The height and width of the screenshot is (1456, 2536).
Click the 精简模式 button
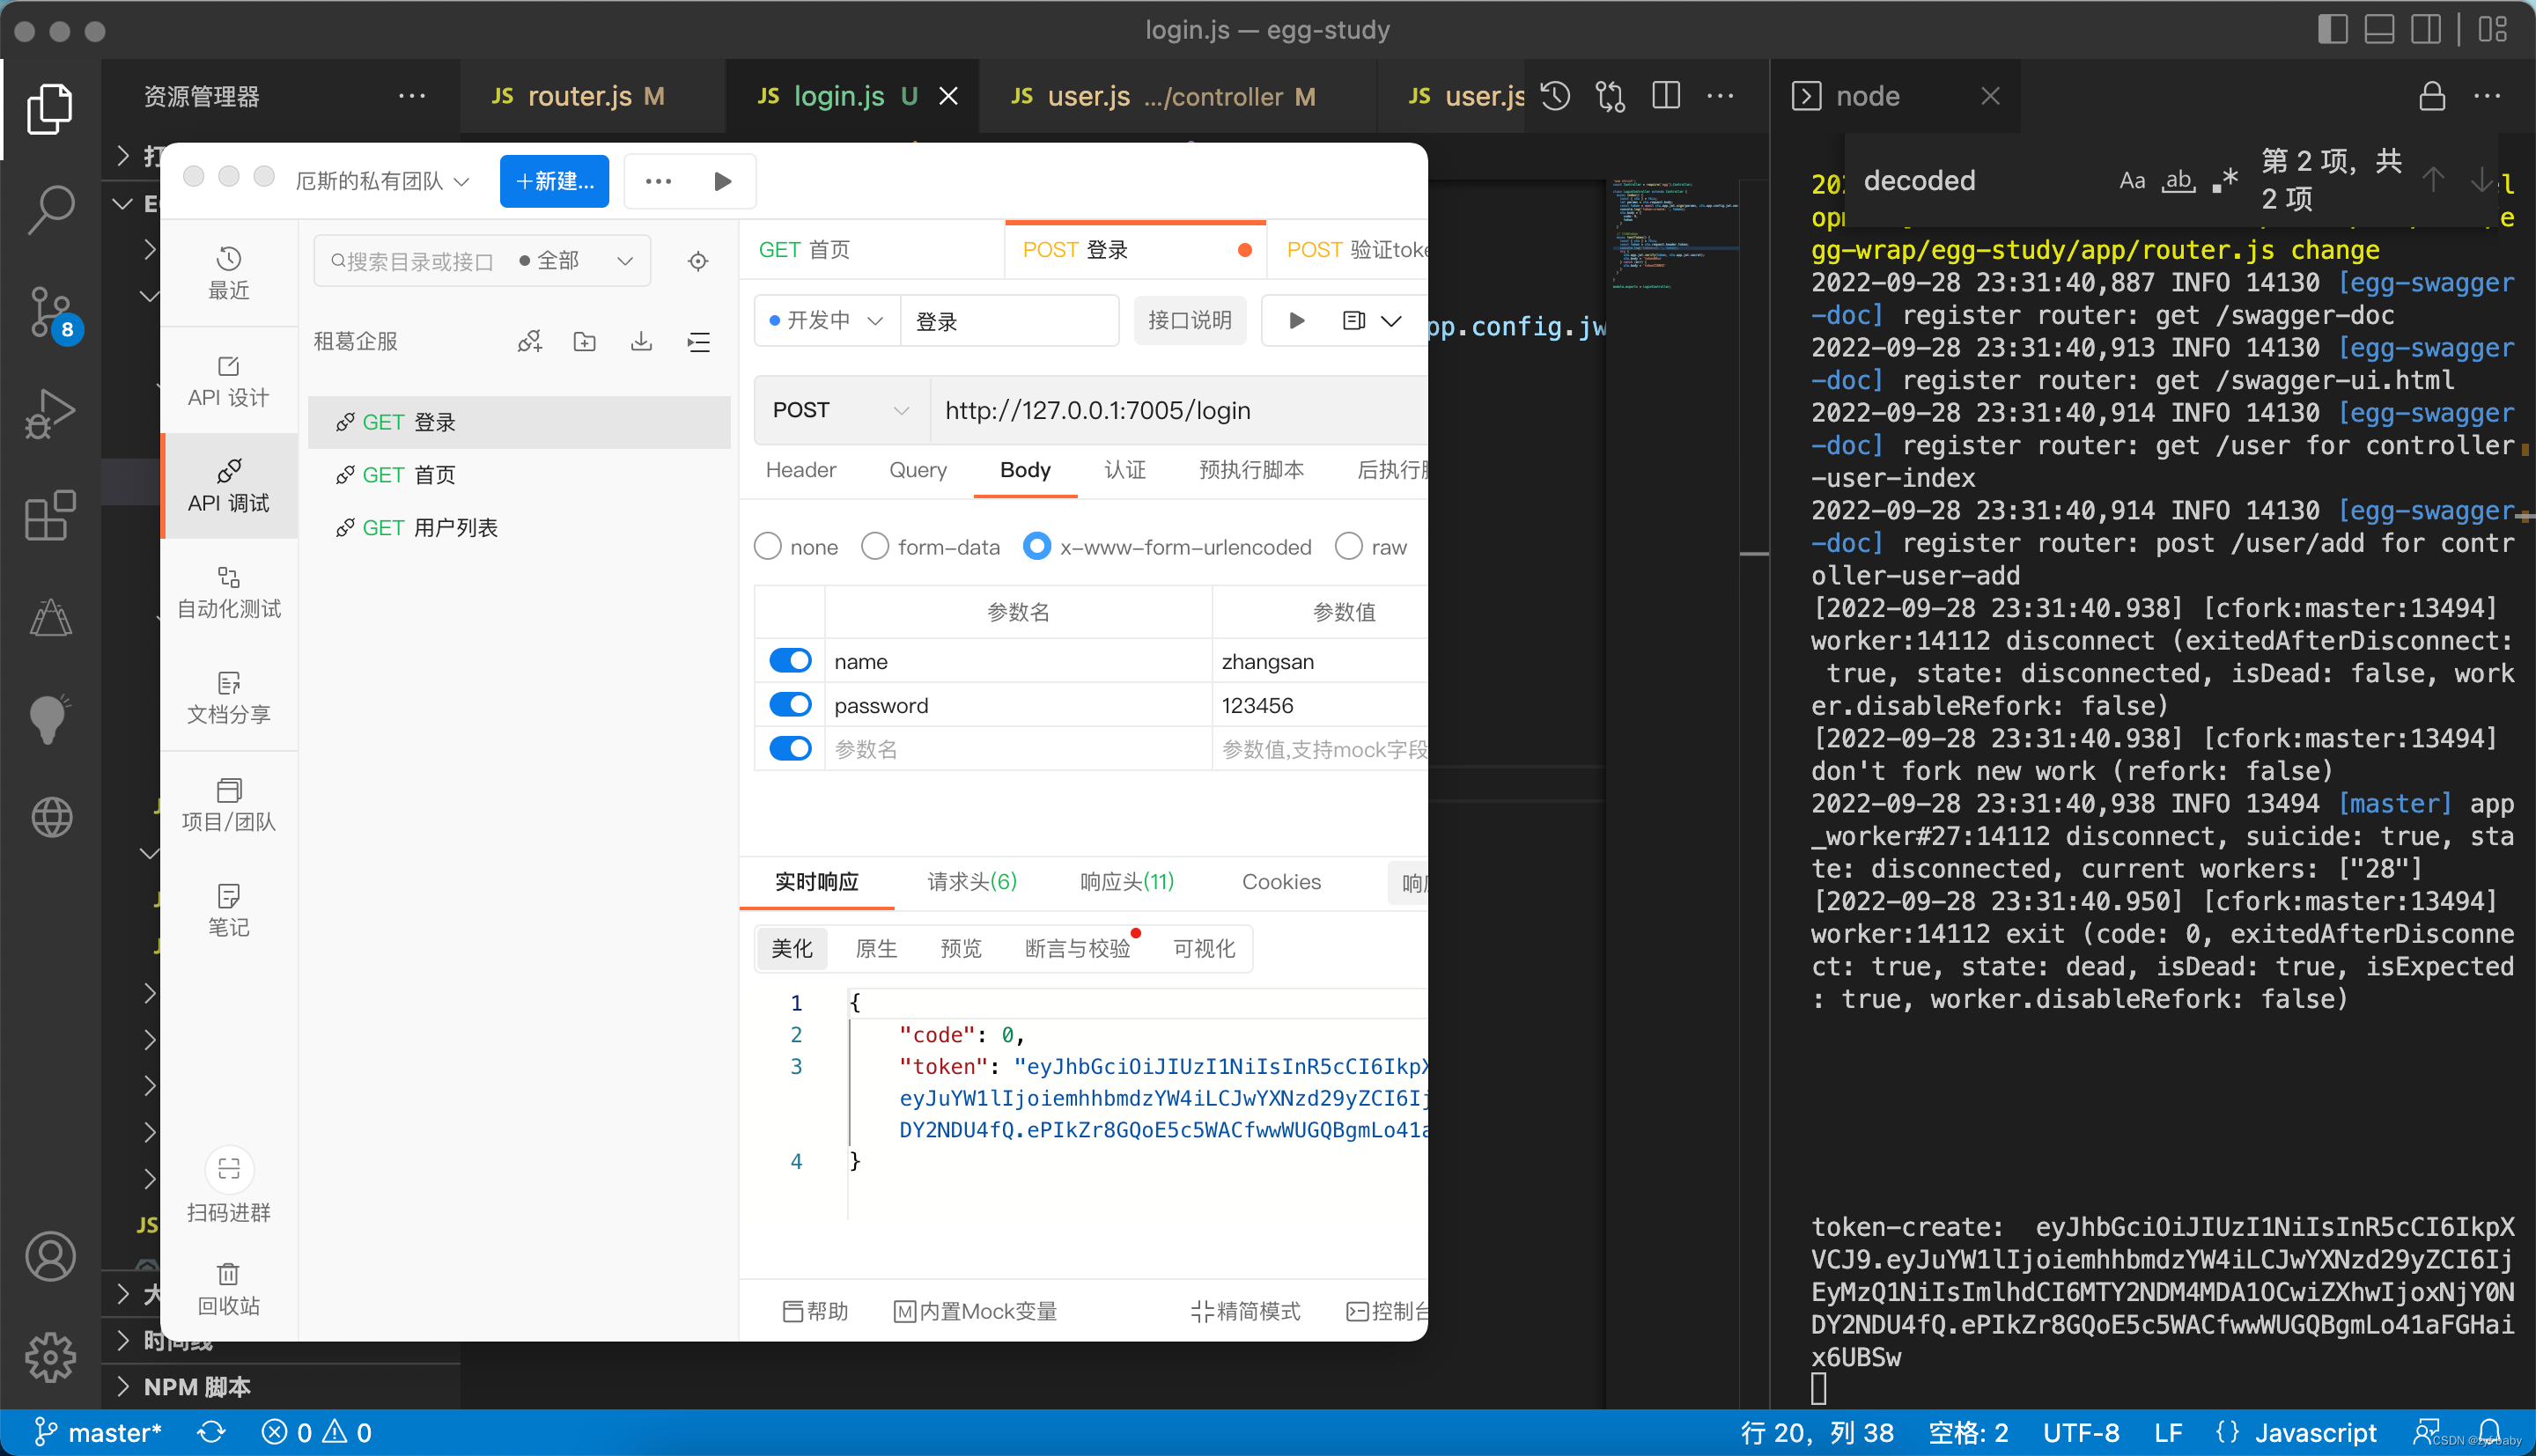click(x=1245, y=1311)
